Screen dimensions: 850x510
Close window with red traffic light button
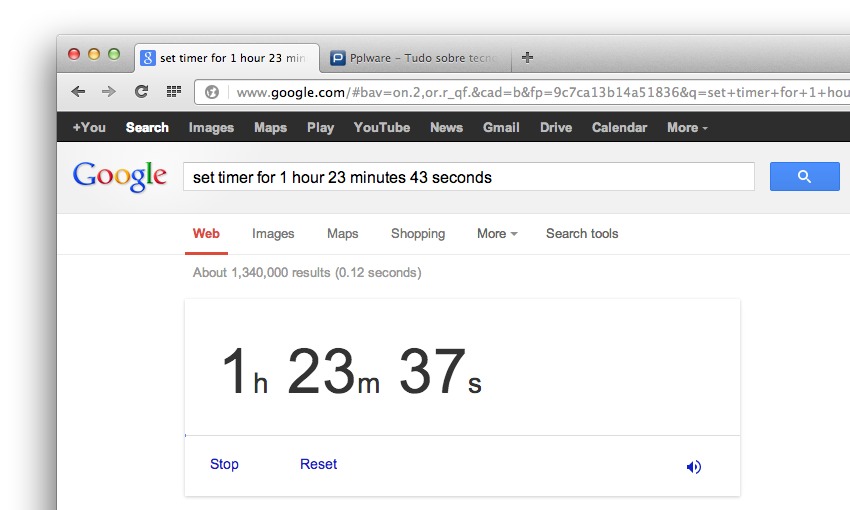74,54
